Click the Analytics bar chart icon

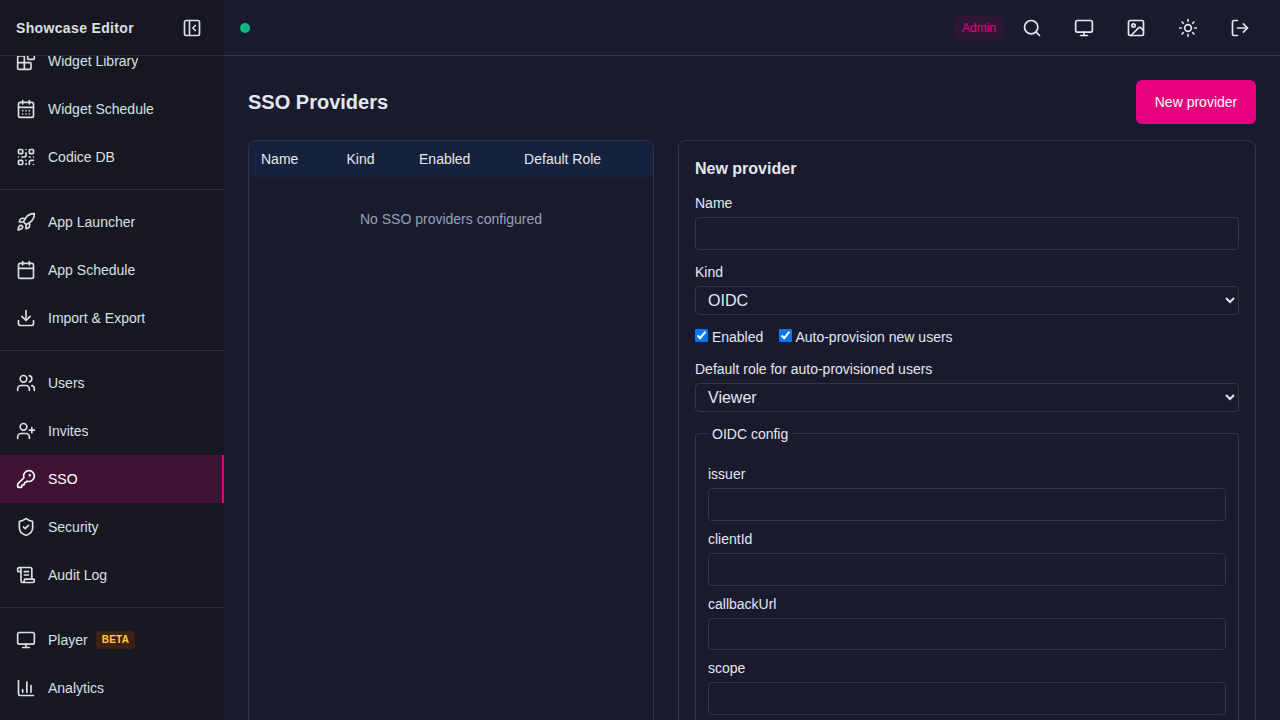(x=26, y=688)
